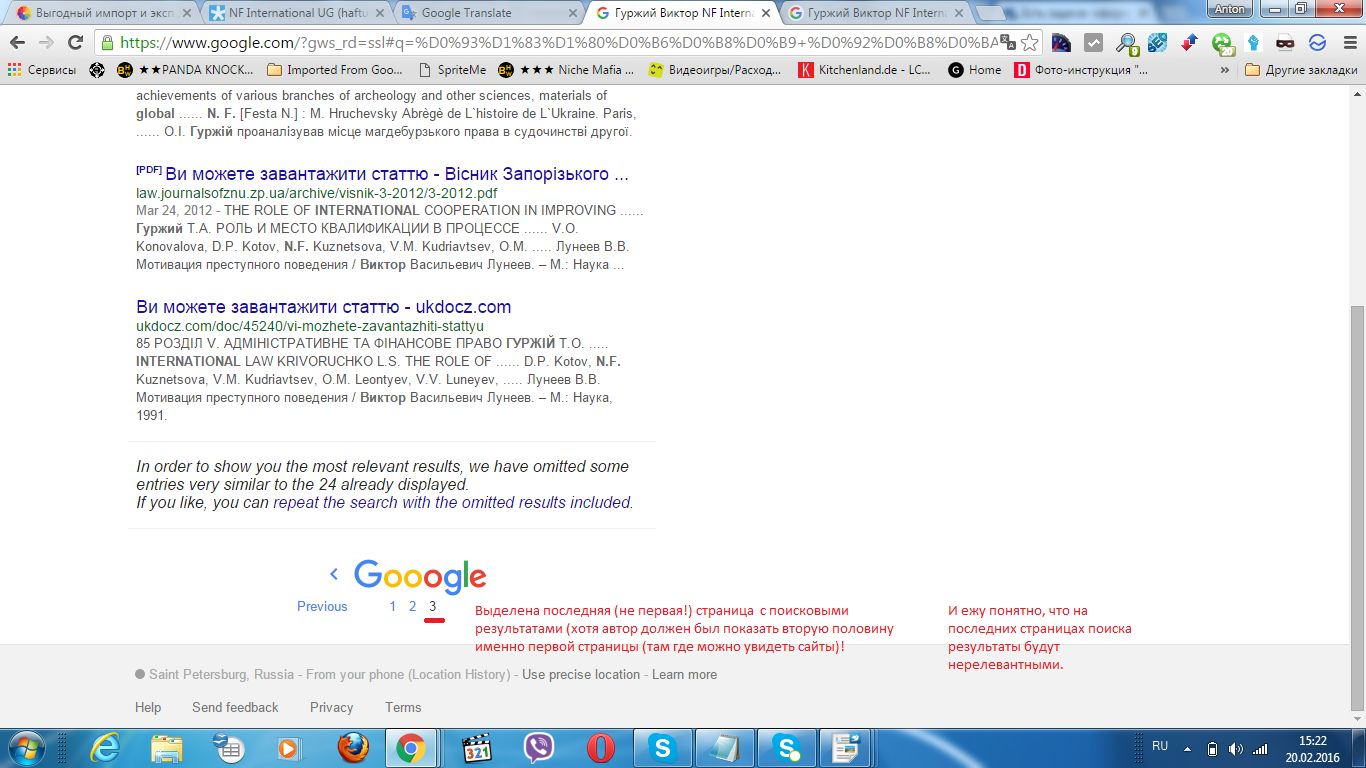This screenshot has height=768, width=1366.
Task: Go to the Previous results page
Action: (322, 606)
